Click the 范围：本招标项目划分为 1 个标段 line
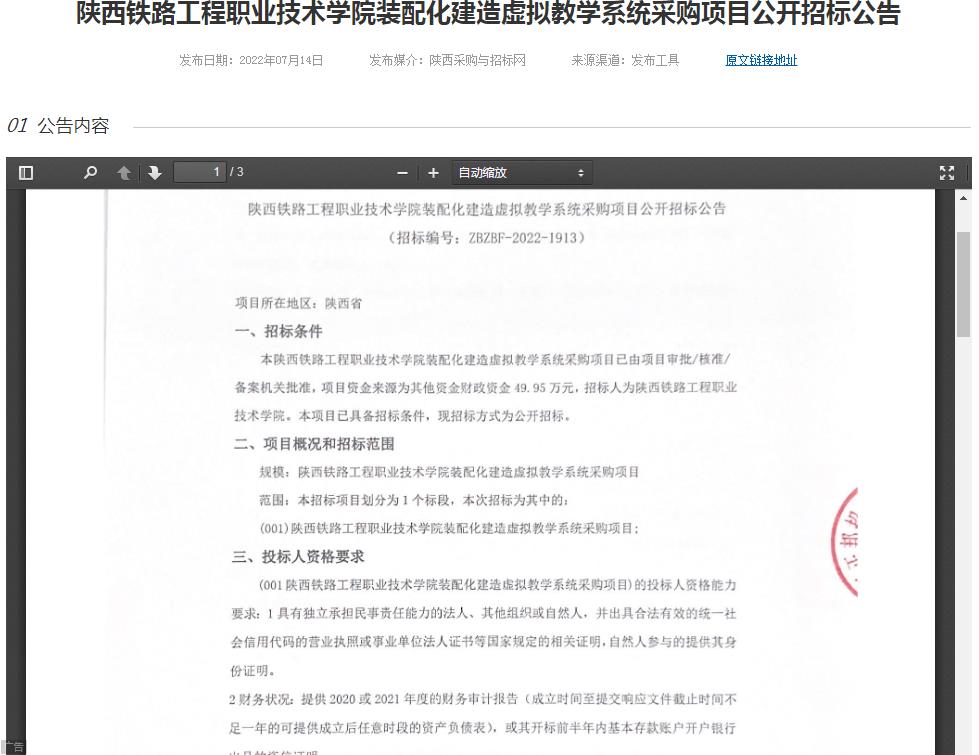 [413, 500]
